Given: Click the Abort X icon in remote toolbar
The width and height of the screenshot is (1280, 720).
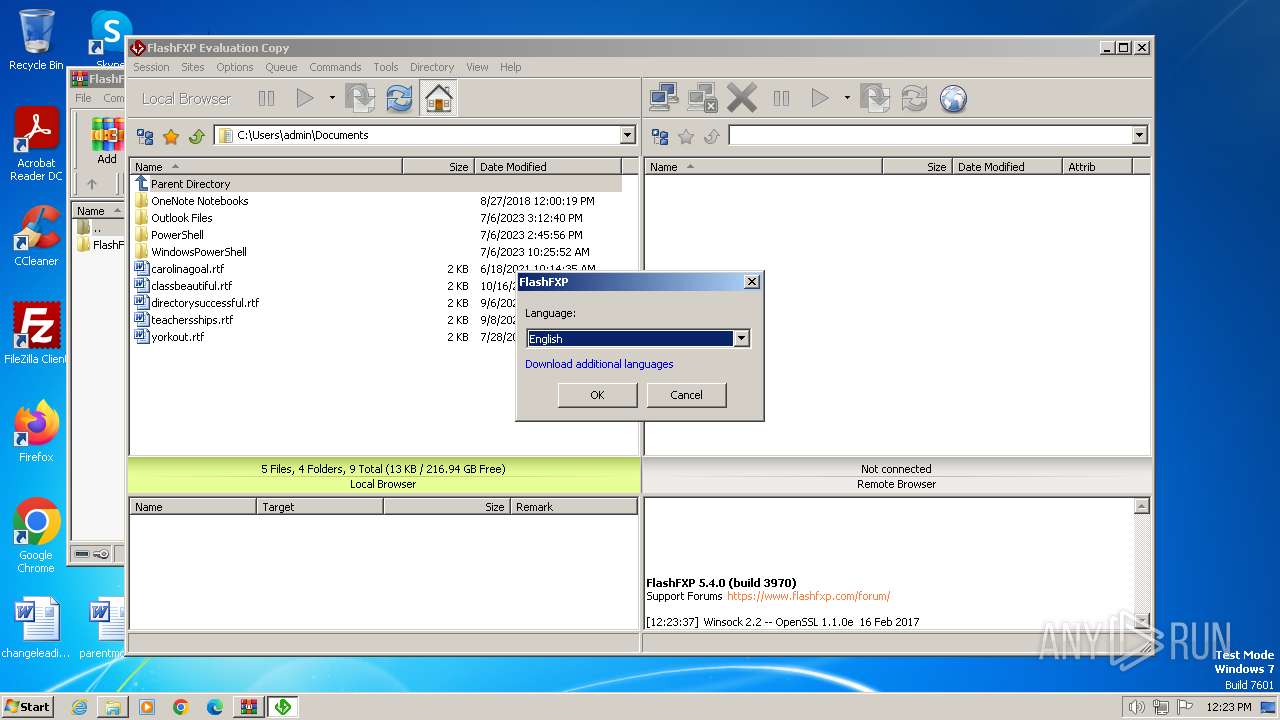Looking at the screenshot, I should [742, 98].
